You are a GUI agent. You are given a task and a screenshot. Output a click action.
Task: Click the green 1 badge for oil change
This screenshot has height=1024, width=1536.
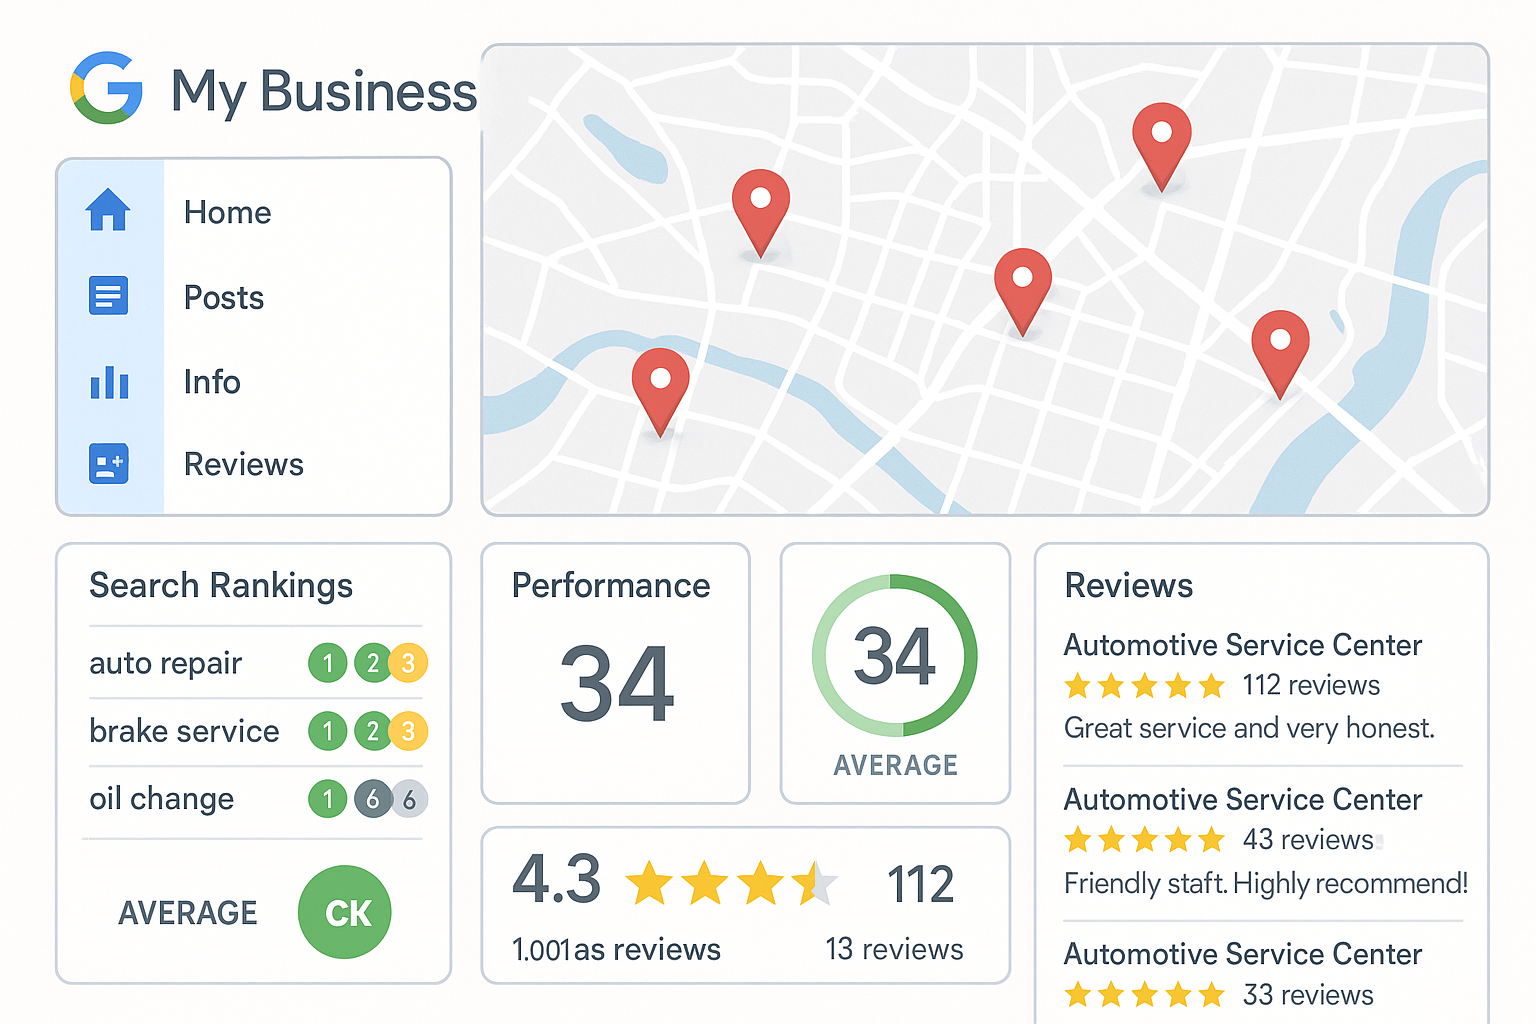click(x=328, y=799)
